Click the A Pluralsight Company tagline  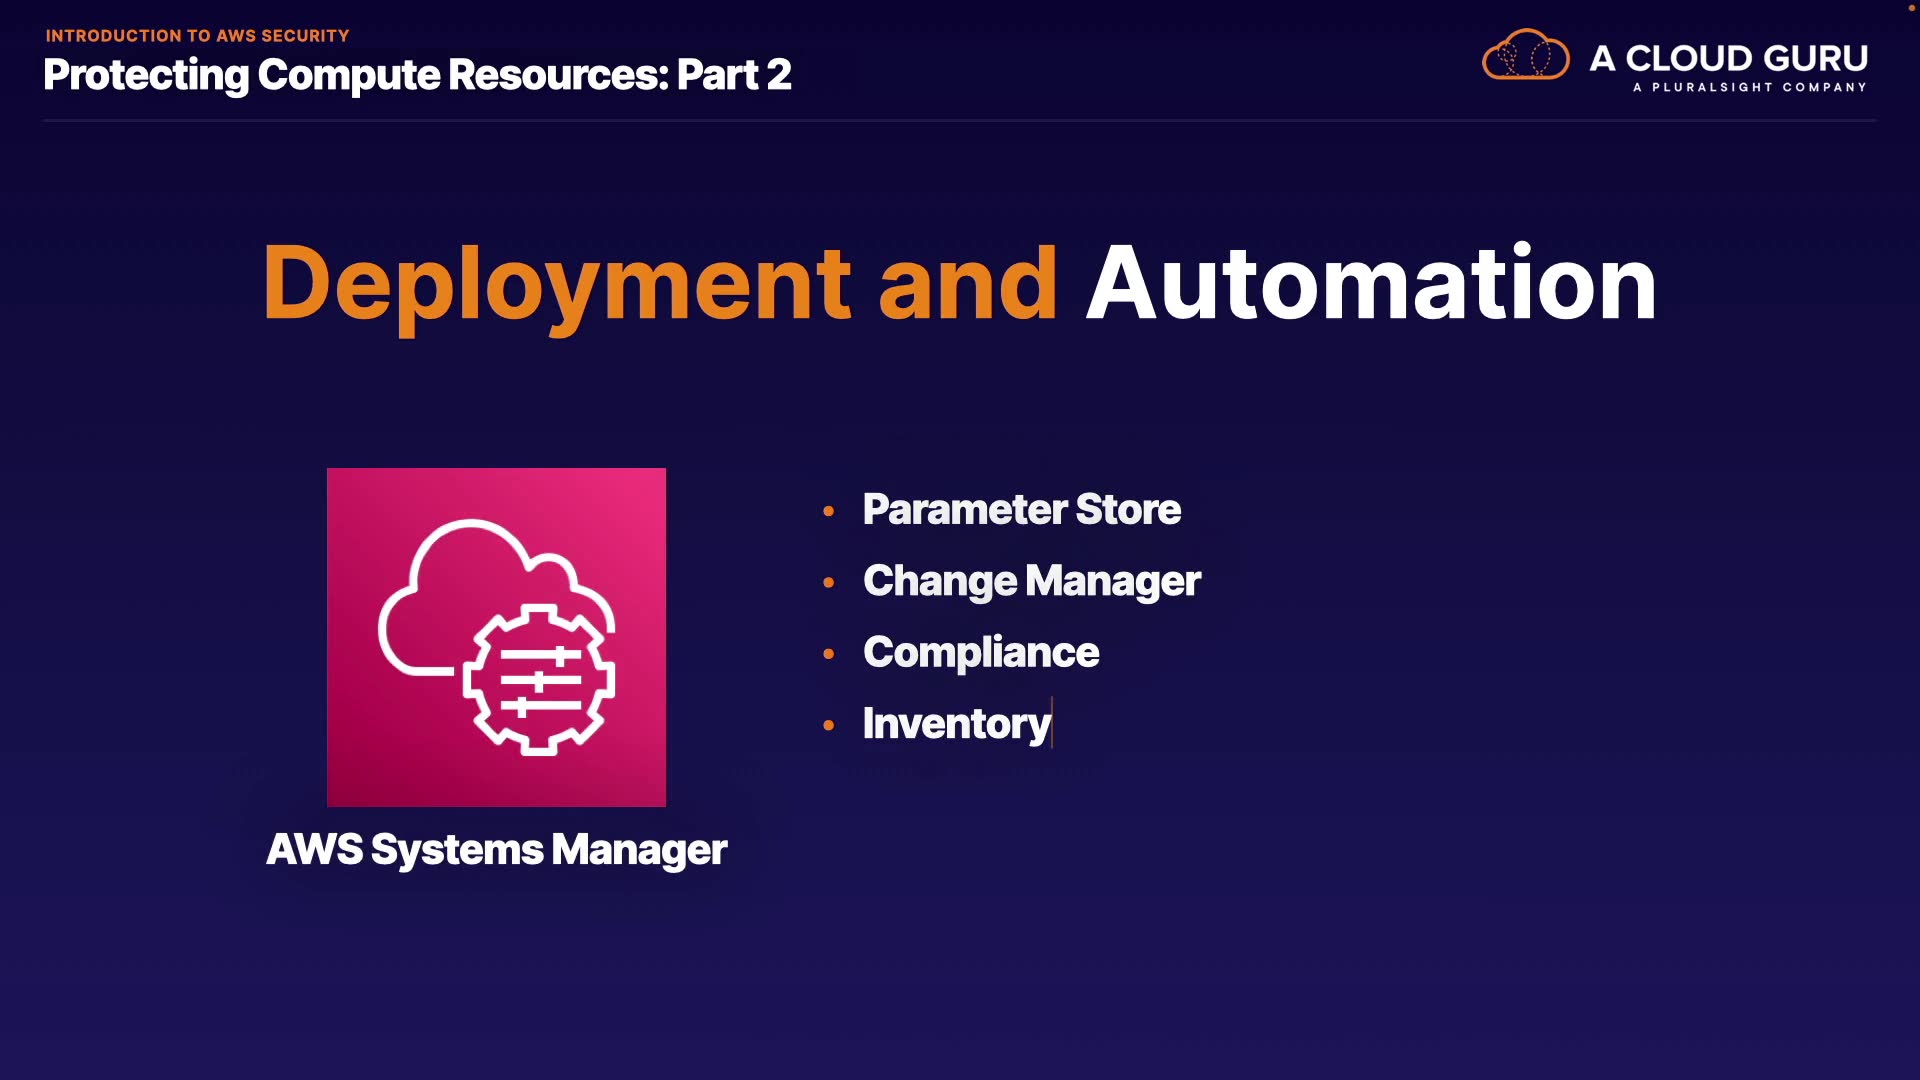click(x=1749, y=88)
